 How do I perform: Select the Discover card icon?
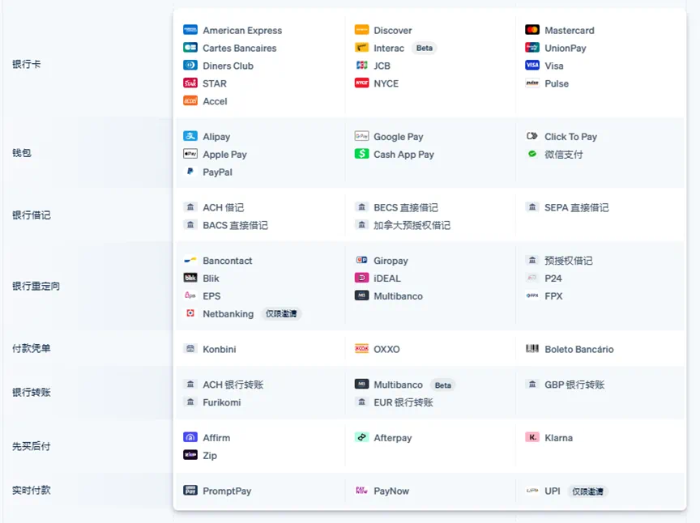point(362,30)
